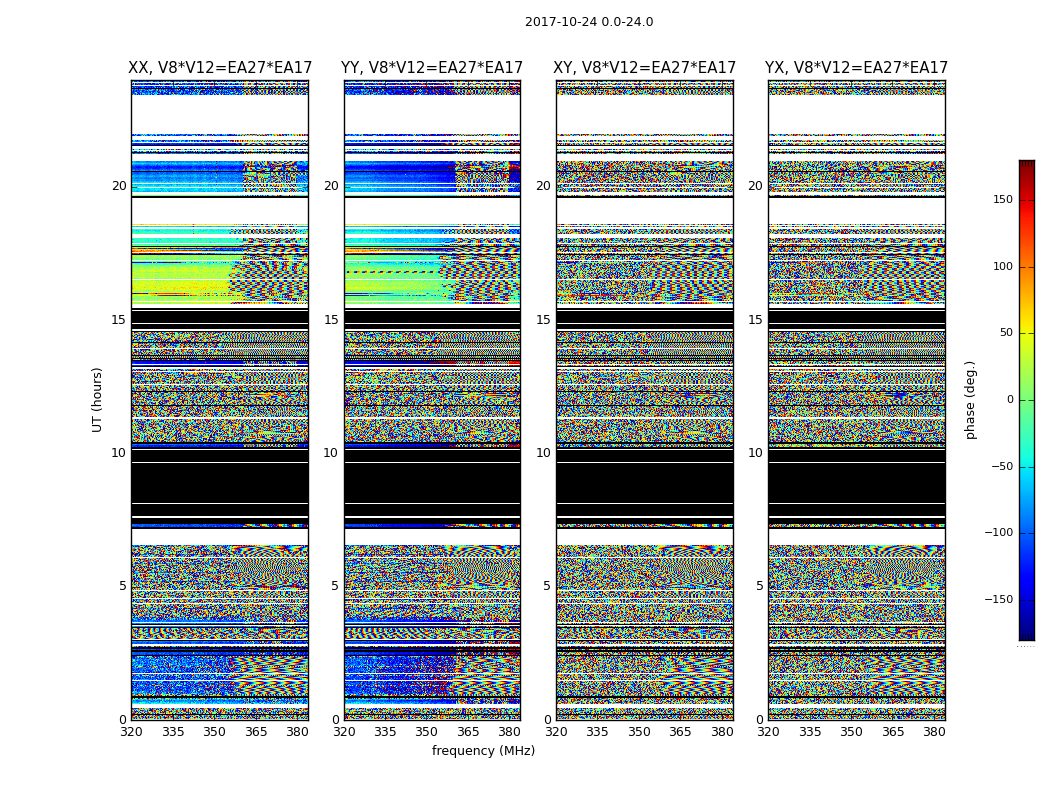Click the 0 tick label on colorbar
Screen dimensions: 1050x800
tap(1010, 400)
